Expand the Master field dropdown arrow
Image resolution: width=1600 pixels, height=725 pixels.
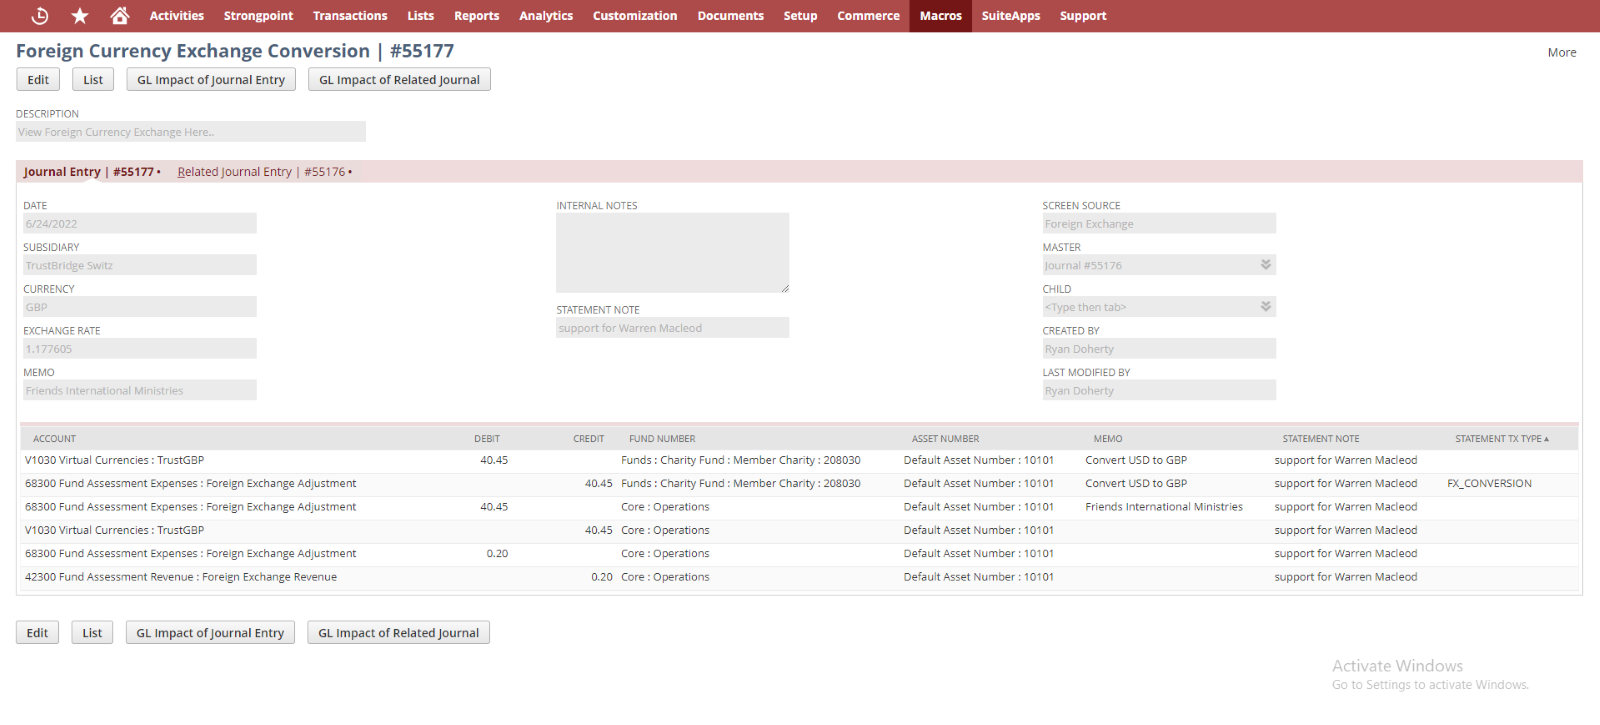[x=1265, y=265]
